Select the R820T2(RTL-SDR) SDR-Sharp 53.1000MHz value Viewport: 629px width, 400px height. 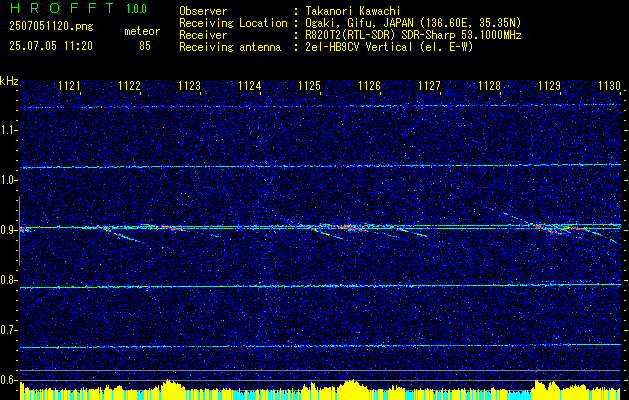click(413, 35)
